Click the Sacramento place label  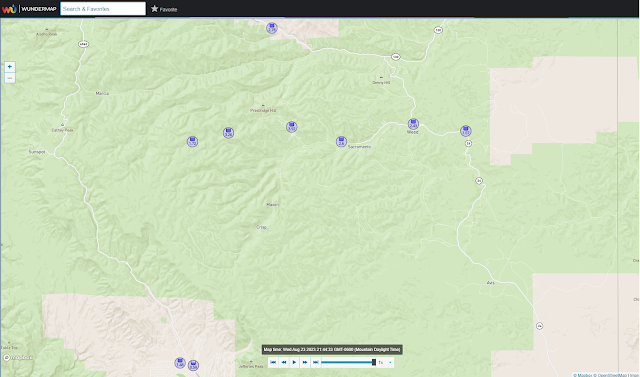click(360, 146)
